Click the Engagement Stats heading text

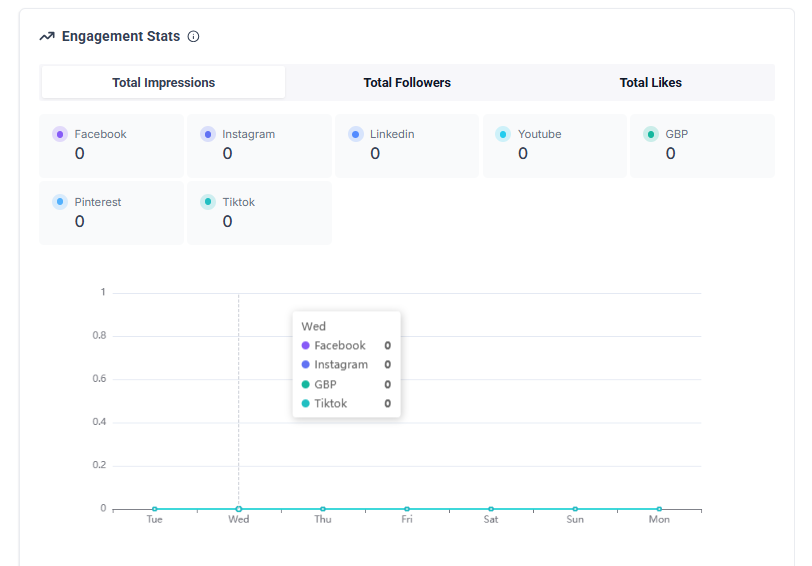pos(121,36)
